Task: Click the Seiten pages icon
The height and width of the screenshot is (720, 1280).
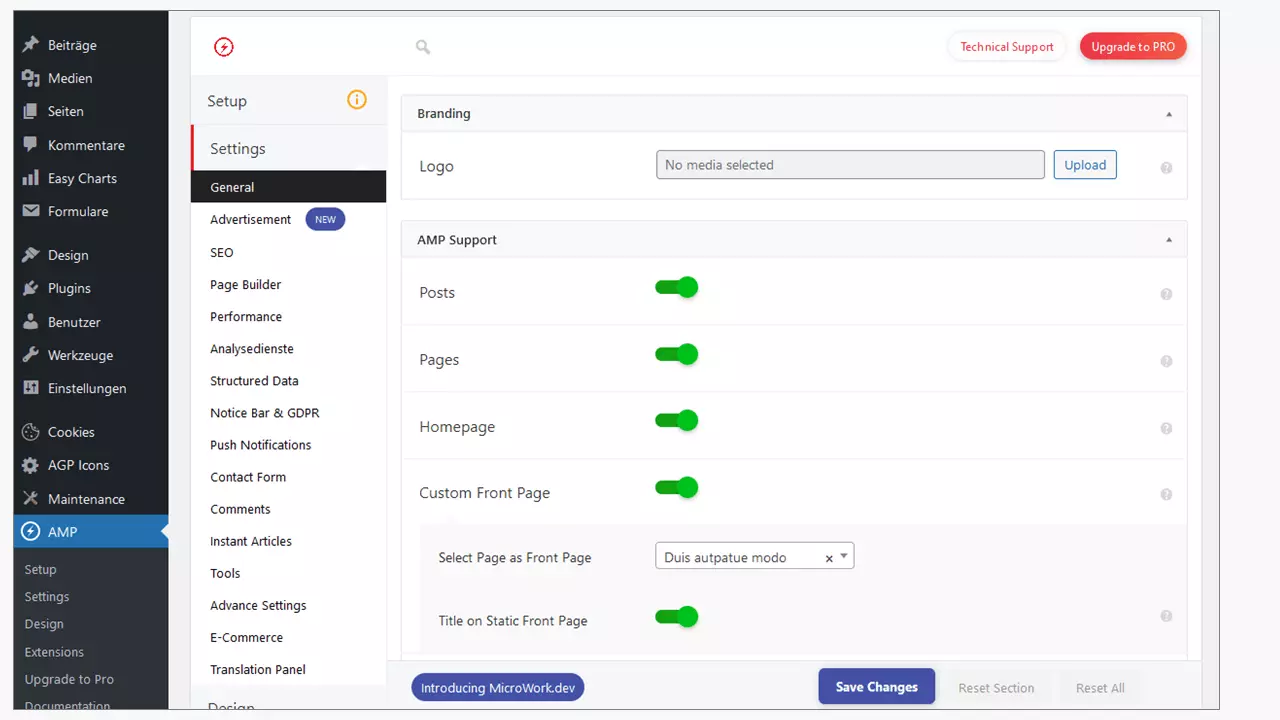Action: (31, 111)
